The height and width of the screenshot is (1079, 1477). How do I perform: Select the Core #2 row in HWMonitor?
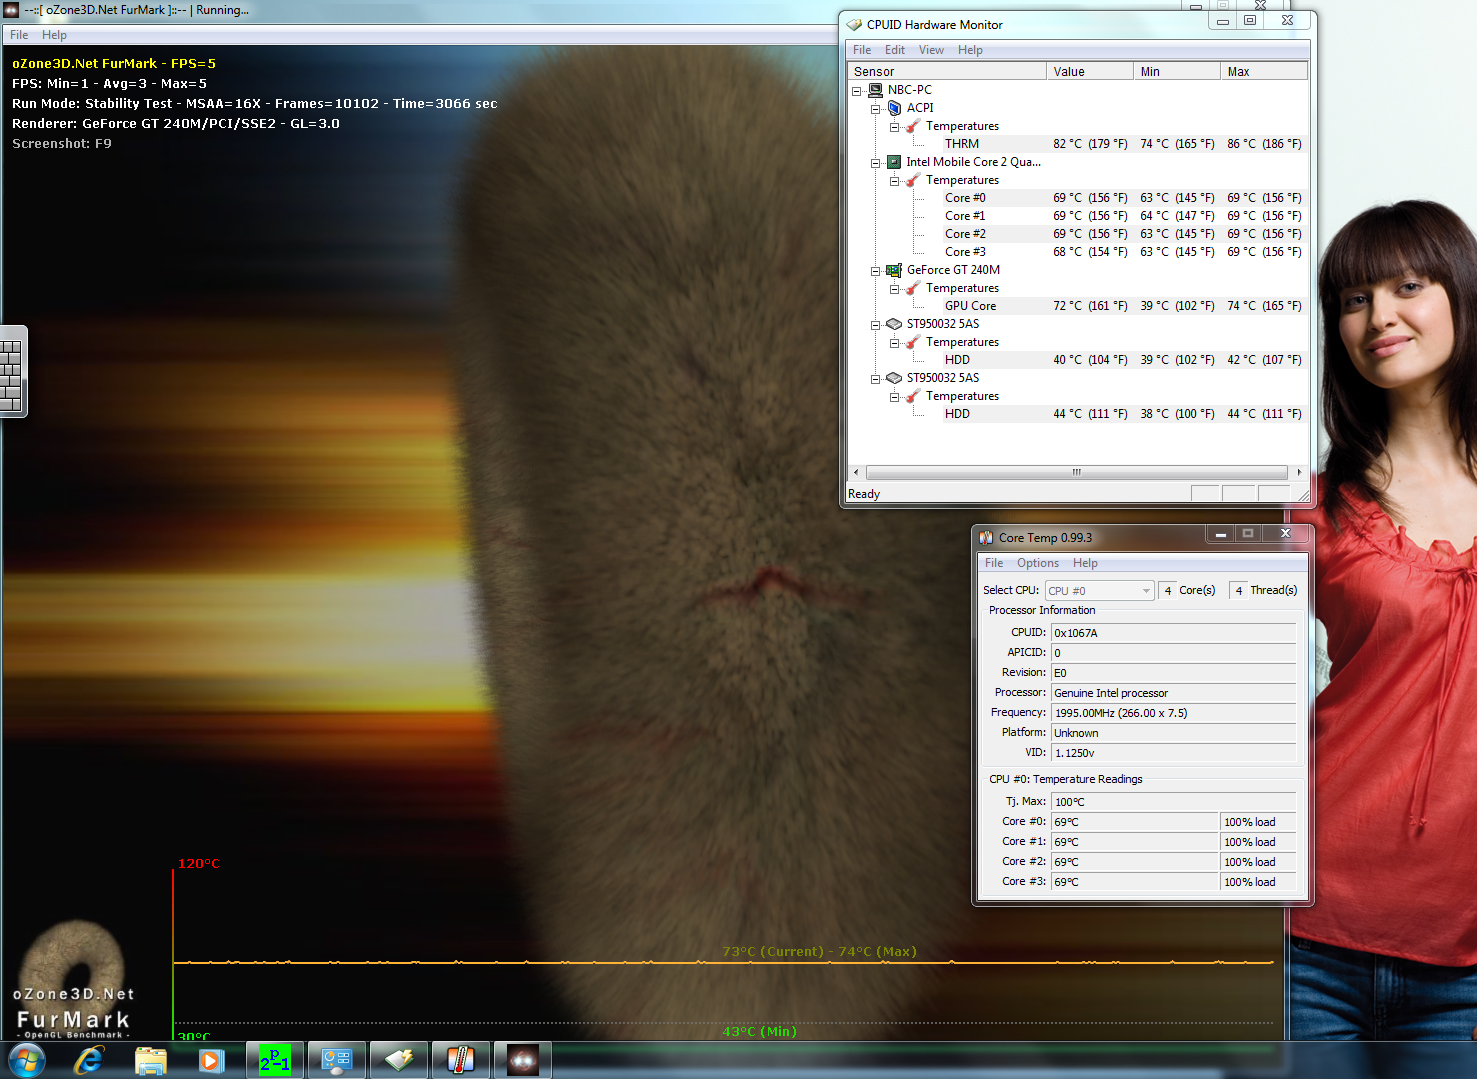1124,234
